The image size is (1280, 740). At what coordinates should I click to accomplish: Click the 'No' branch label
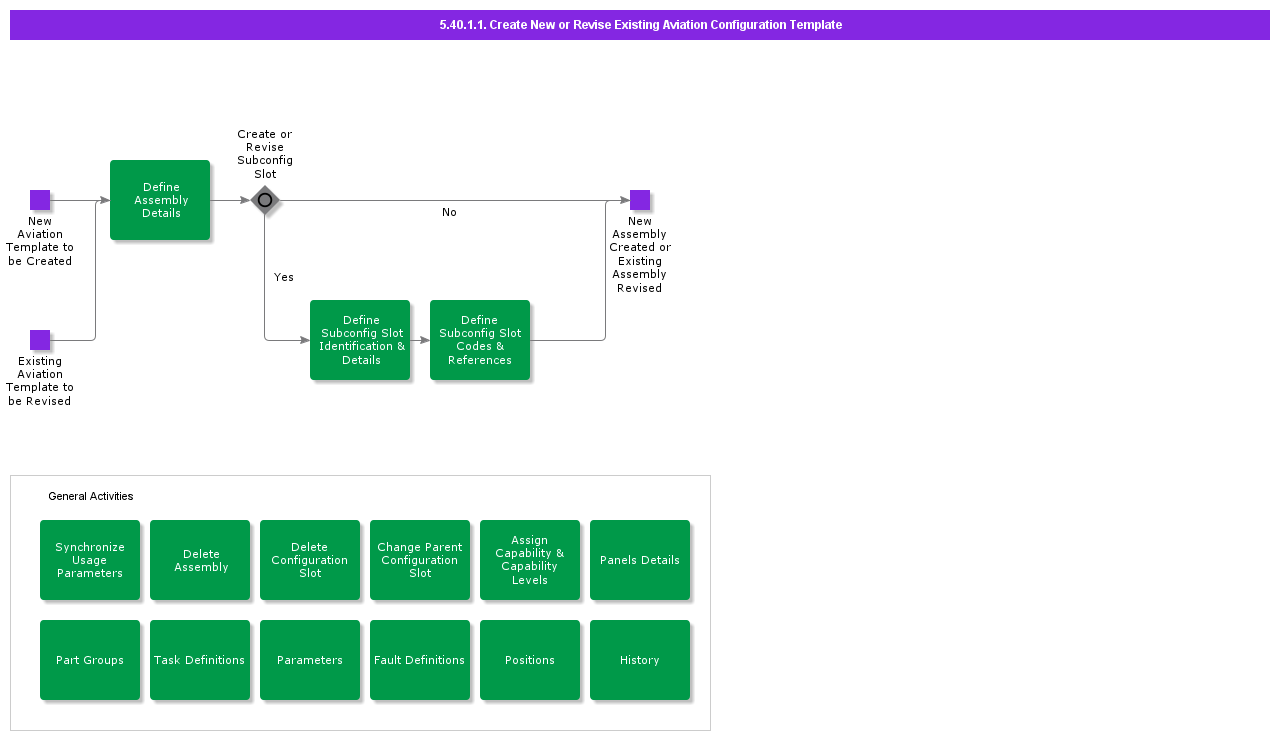pyautogui.click(x=449, y=212)
